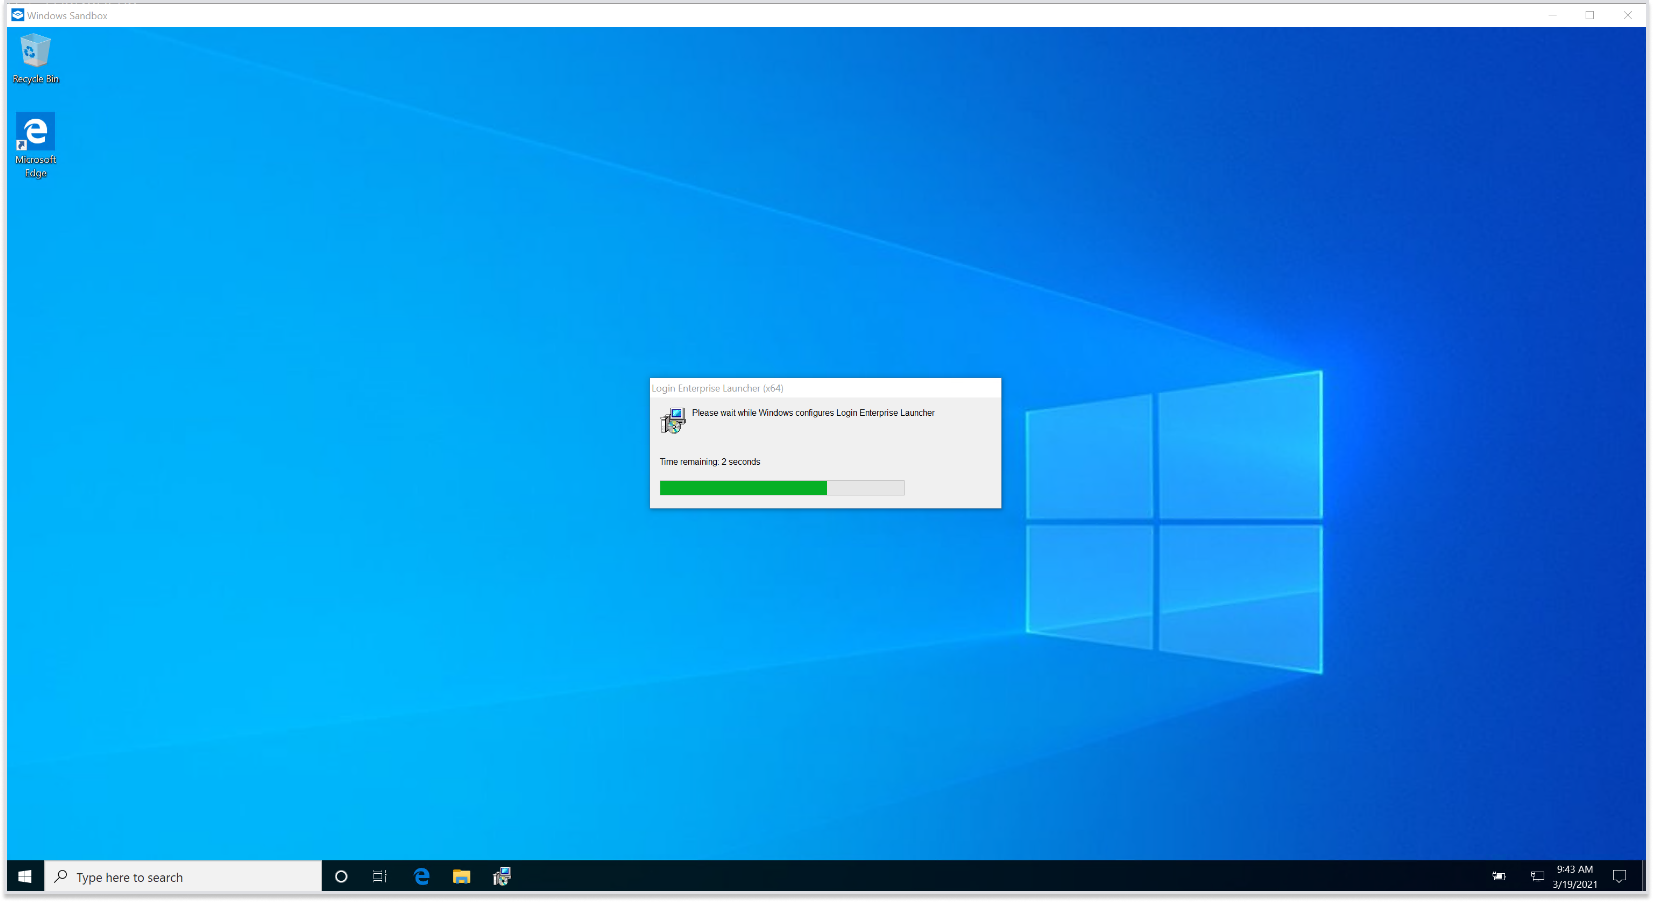Open the Action Center notifications icon
1653x902 pixels.
pyautogui.click(x=1620, y=877)
